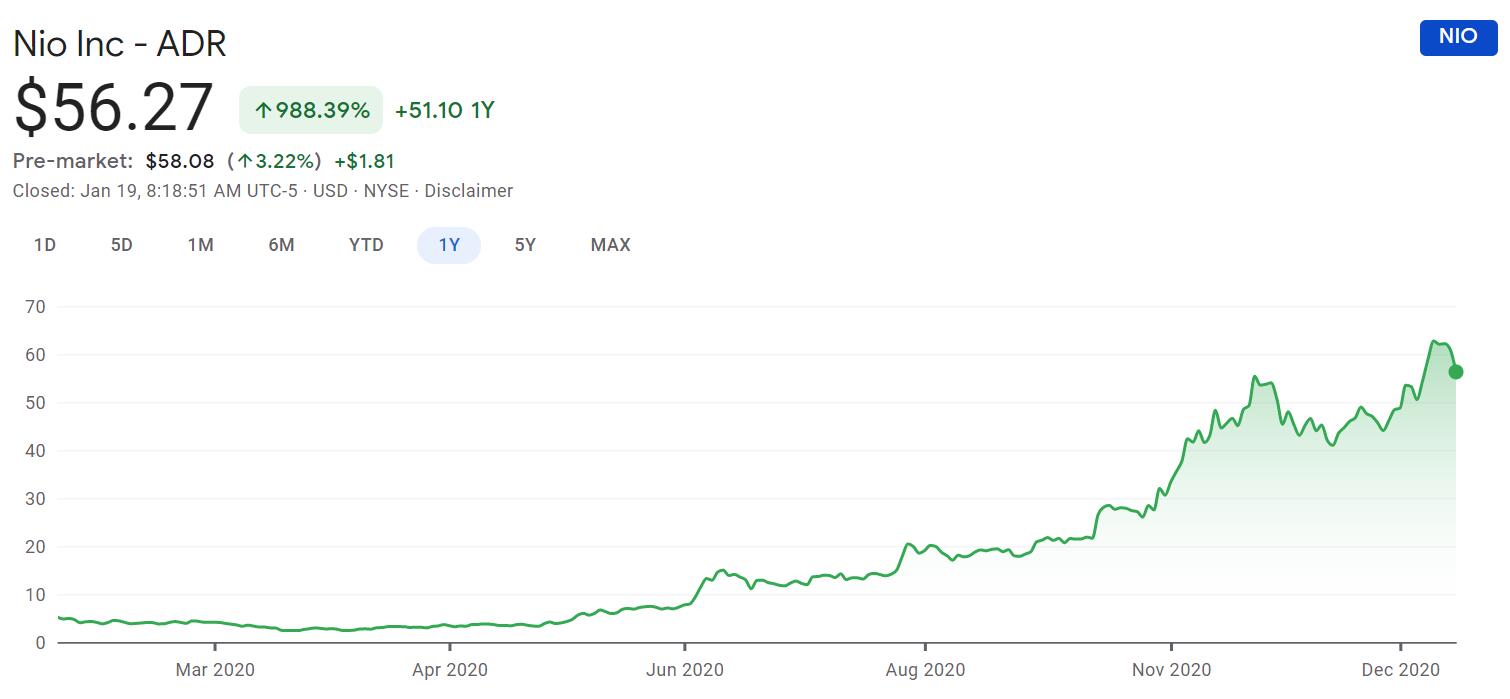1510x699 pixels.
Task: Click the green endpoint dot on chart
Action: pyautogui.click(x=1456, y=372)
